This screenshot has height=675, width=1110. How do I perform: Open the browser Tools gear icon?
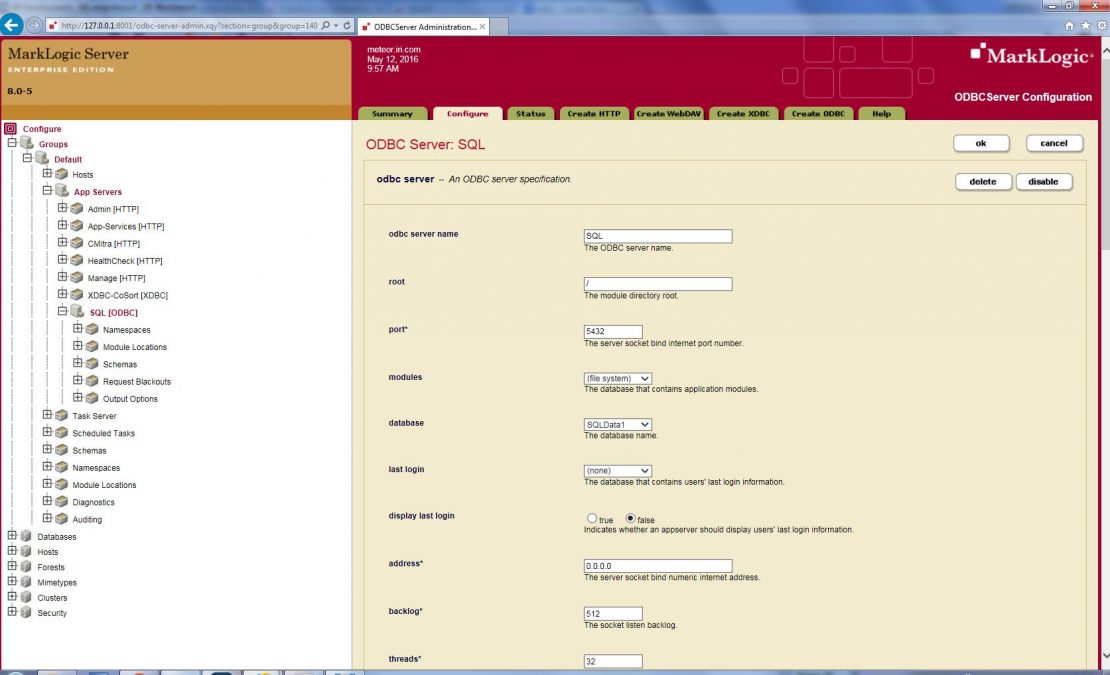(1102, 25)
